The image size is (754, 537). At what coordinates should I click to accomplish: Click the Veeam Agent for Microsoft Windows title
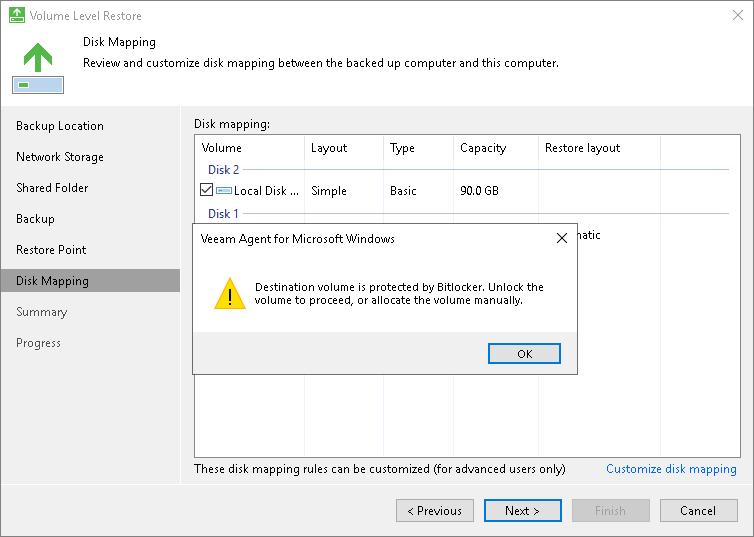coord(297,239)
